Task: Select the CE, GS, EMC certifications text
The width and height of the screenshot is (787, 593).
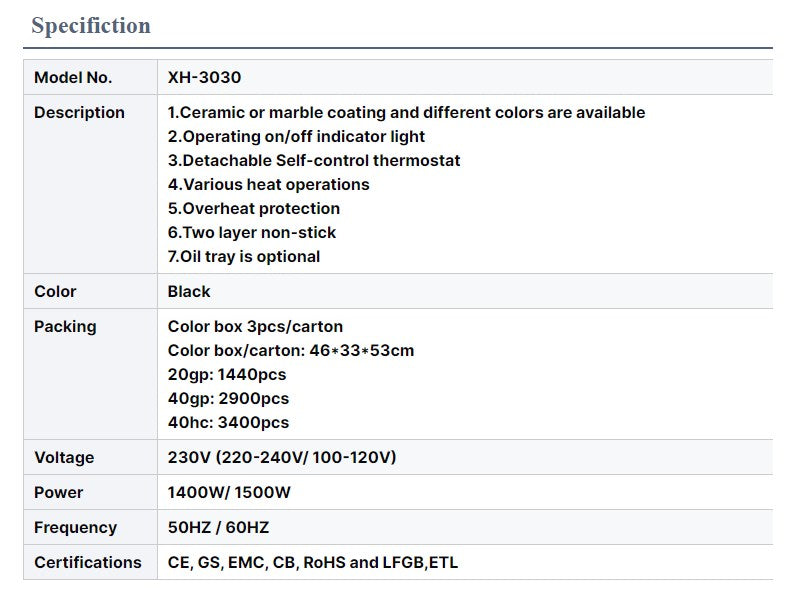Action: click(313, 563)
